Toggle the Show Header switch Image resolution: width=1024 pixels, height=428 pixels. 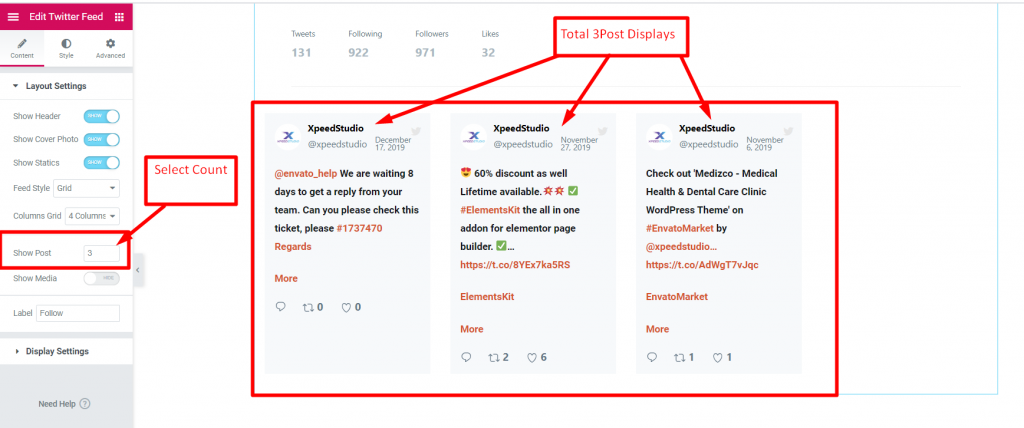(102, 116)
